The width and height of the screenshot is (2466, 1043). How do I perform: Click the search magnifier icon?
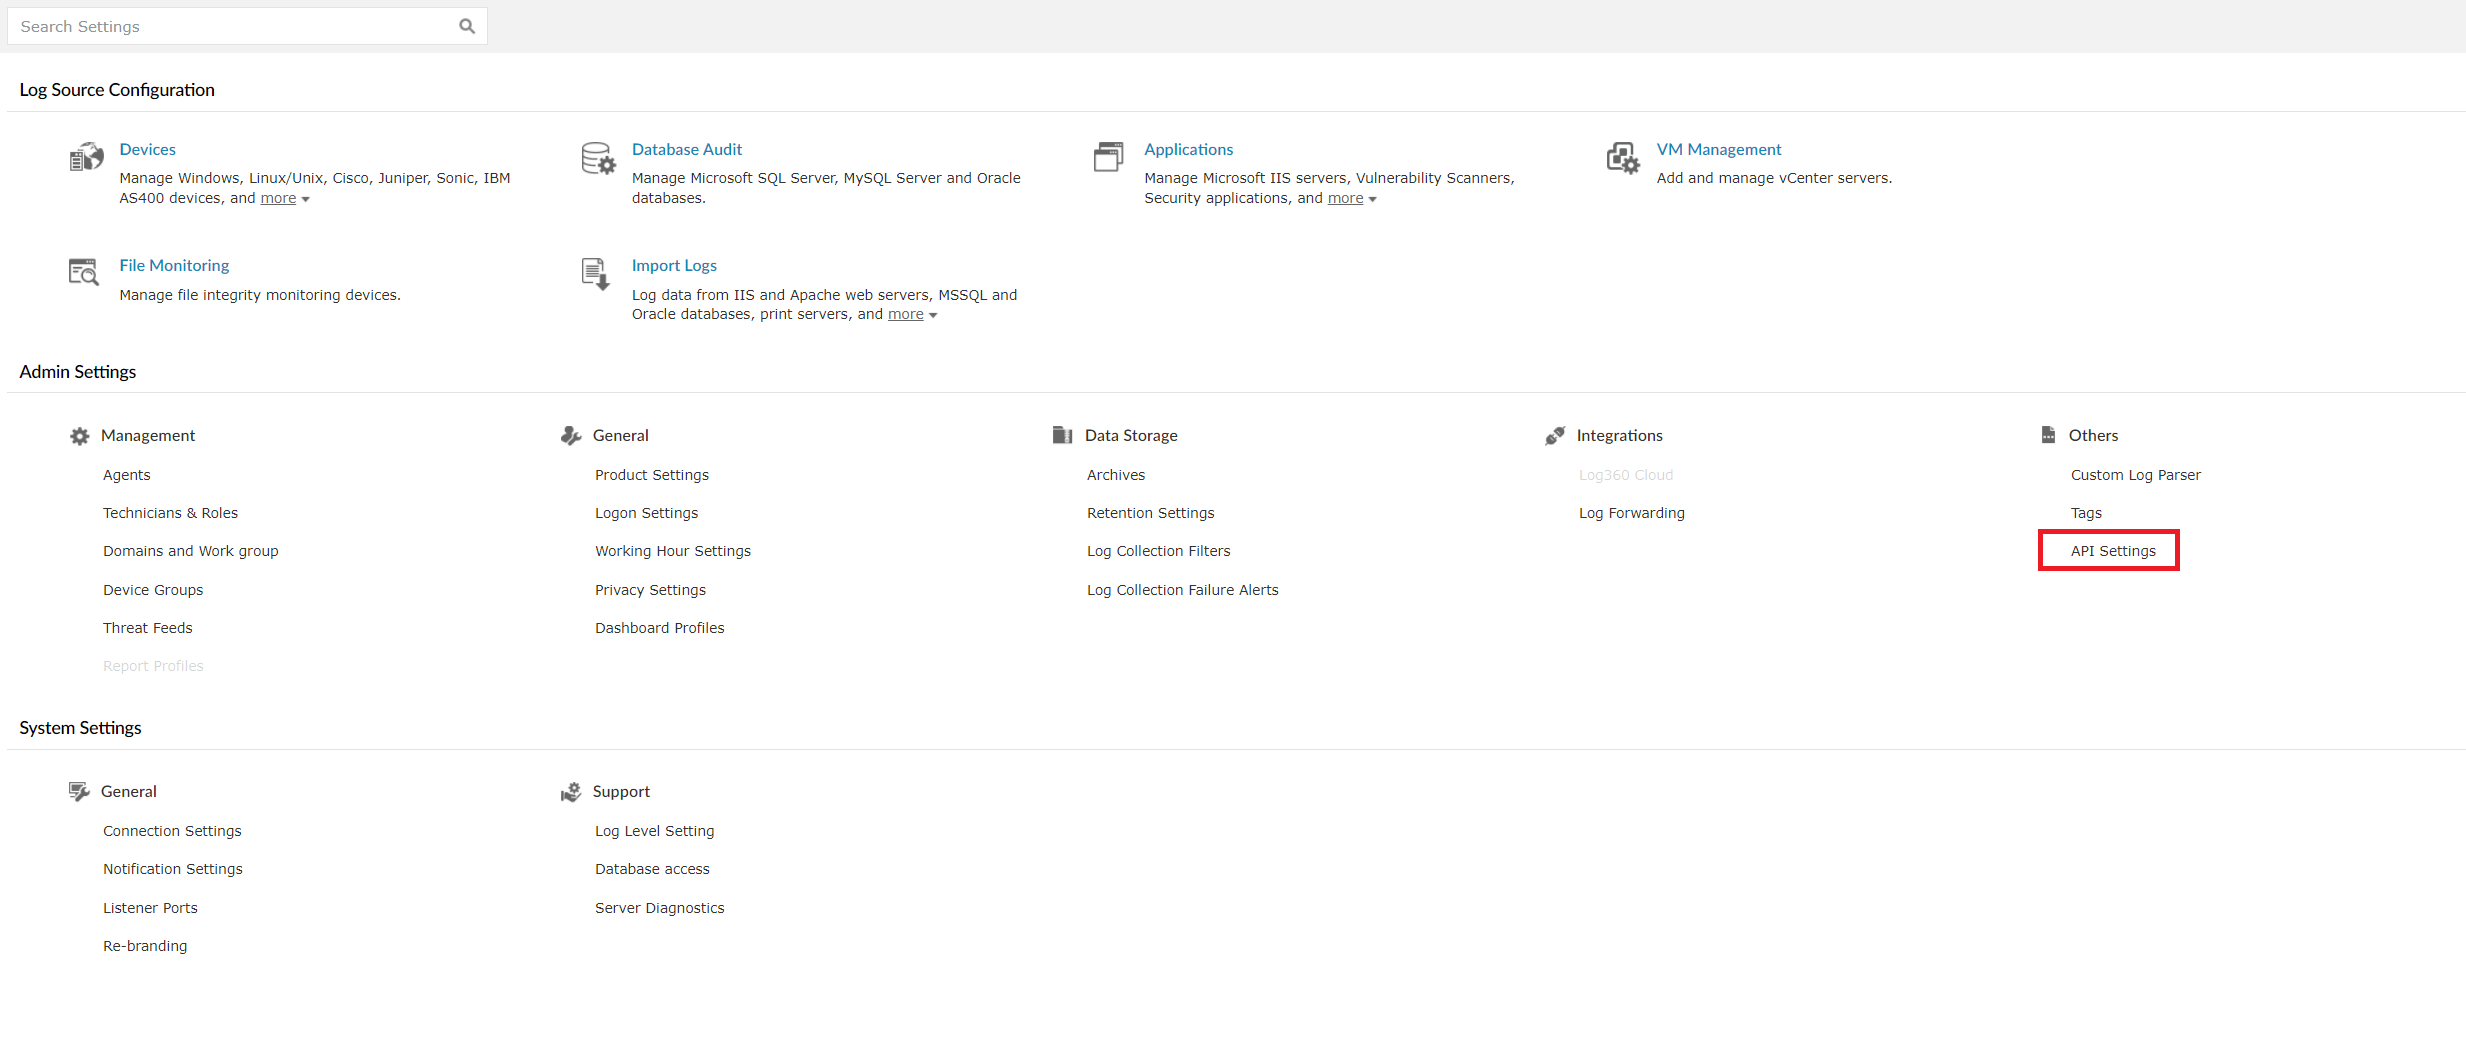coord(466,26)
